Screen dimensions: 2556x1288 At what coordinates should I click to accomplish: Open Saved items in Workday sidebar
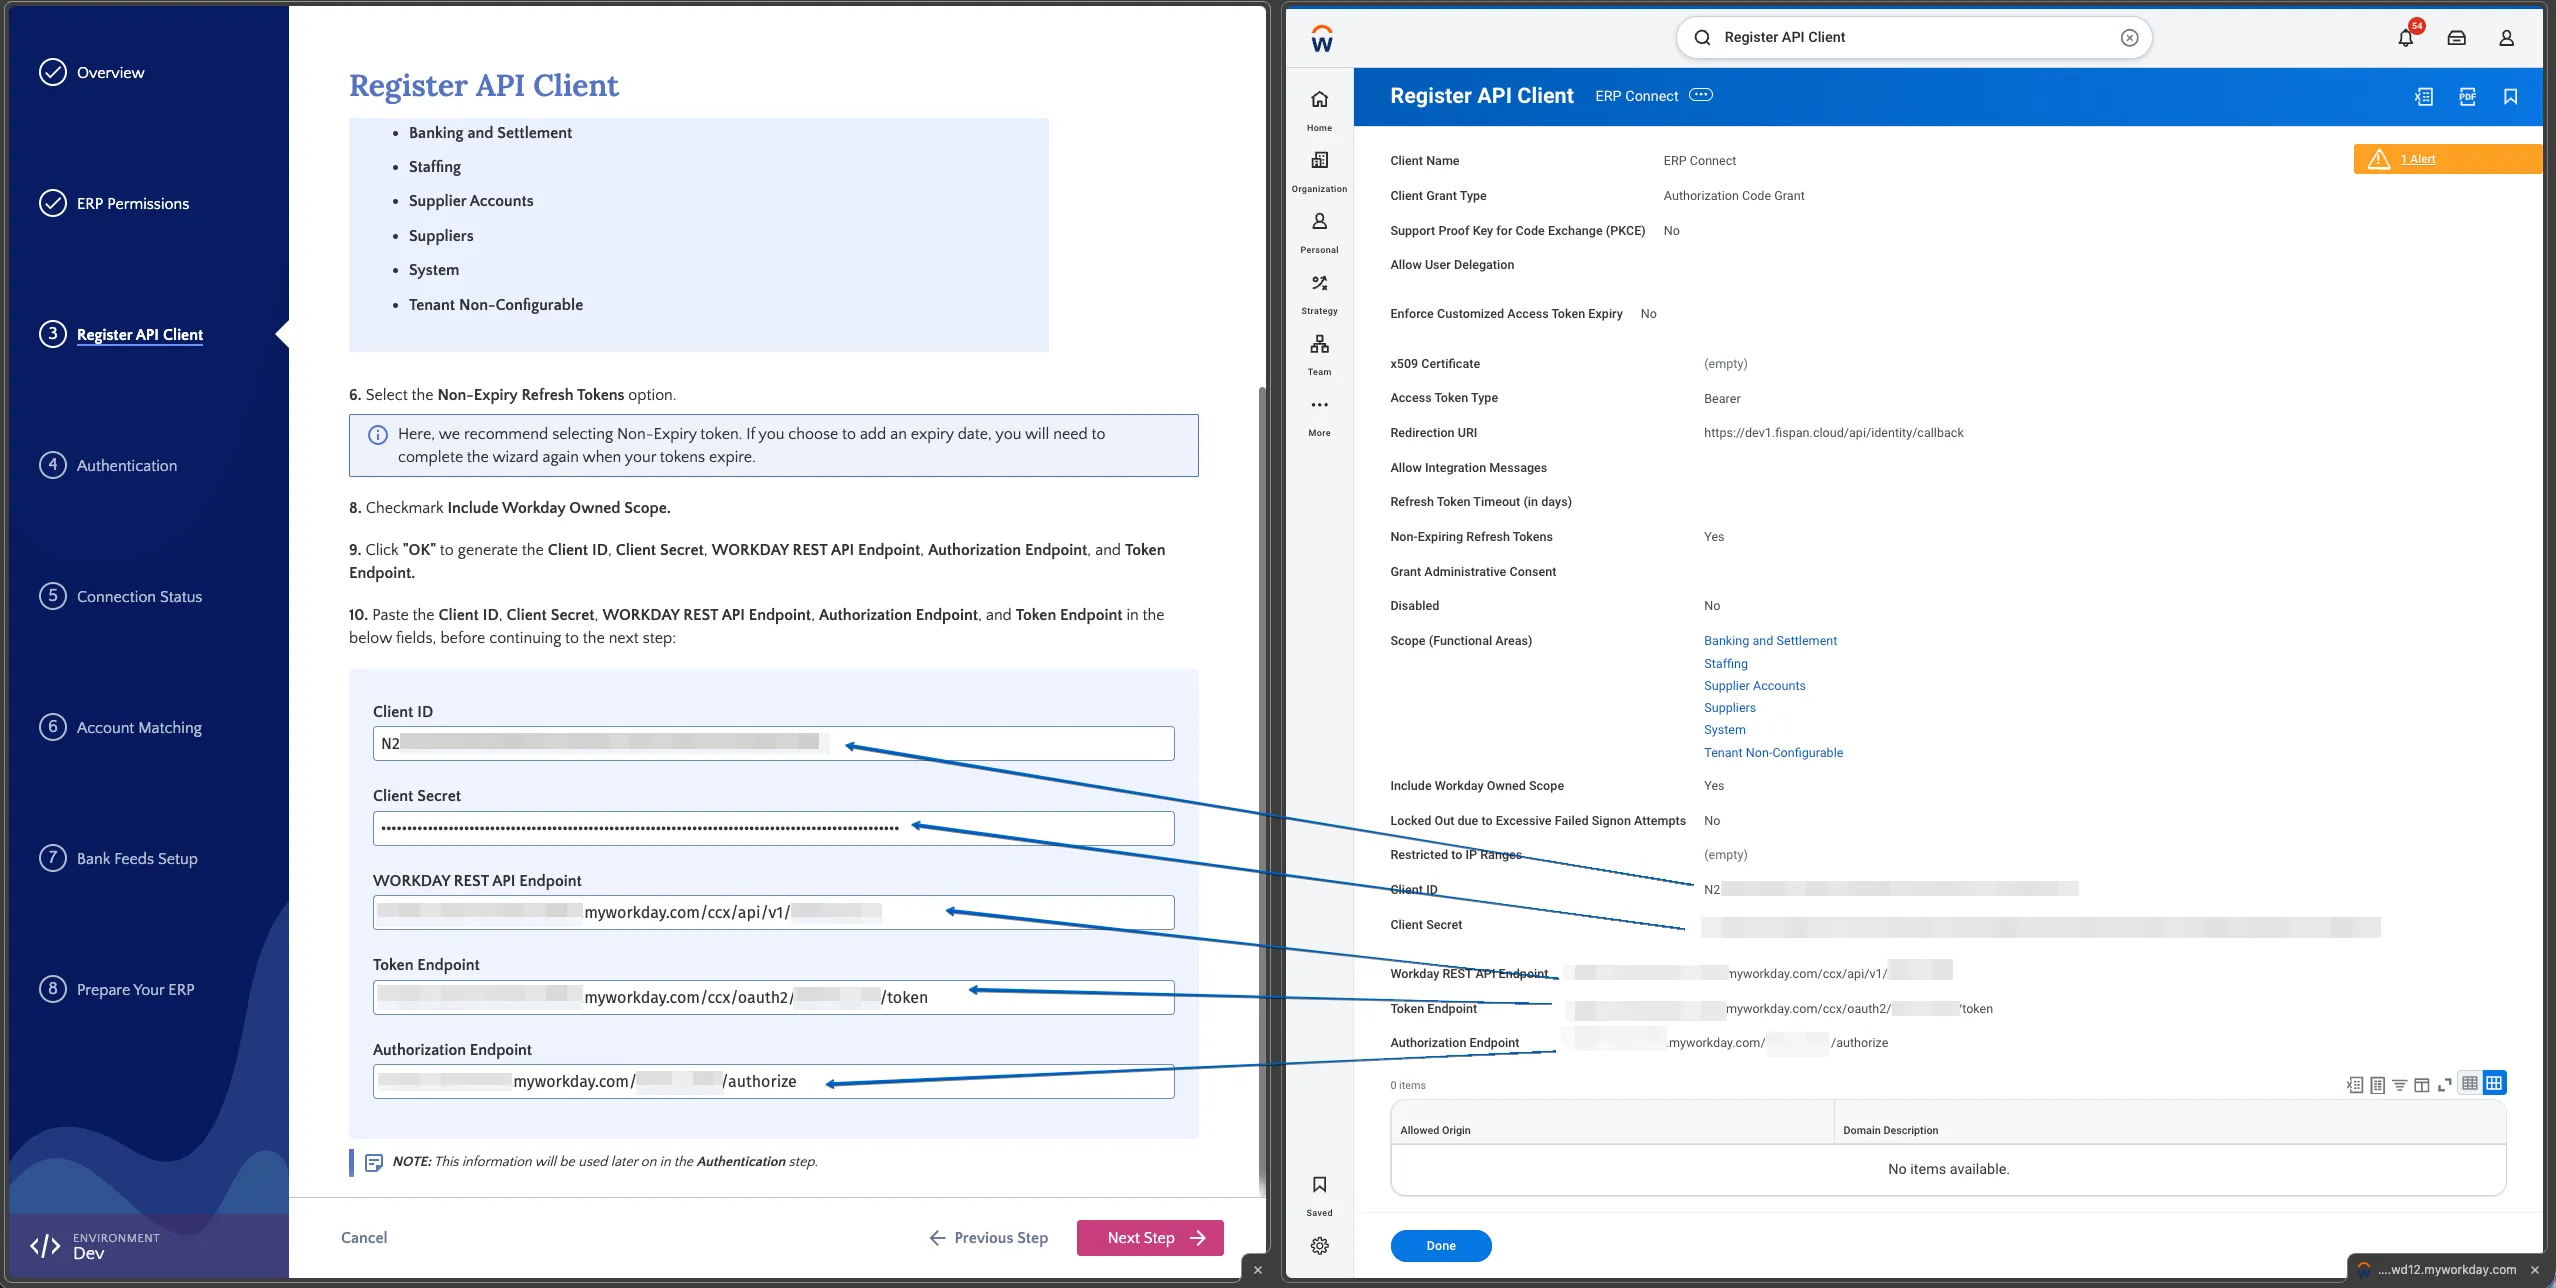[1319, 1195]
